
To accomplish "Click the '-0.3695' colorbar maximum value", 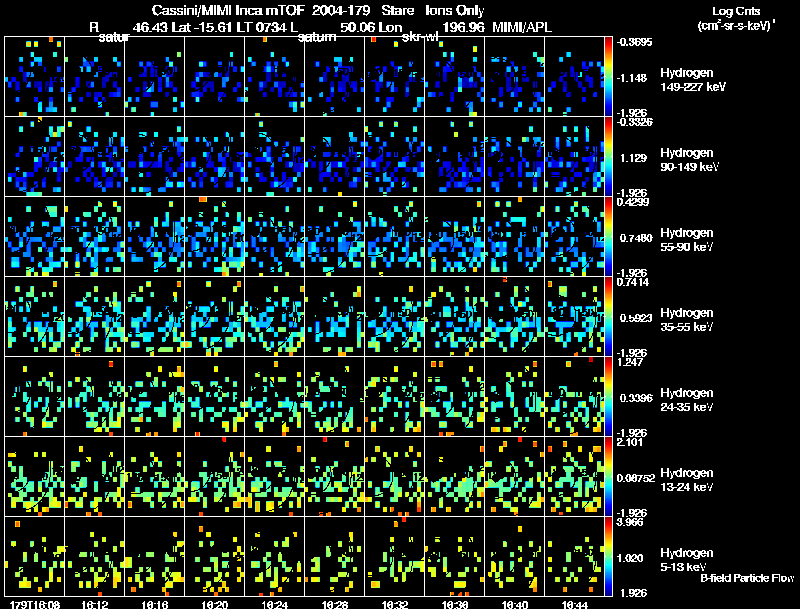I will click(x=634, y=42).
